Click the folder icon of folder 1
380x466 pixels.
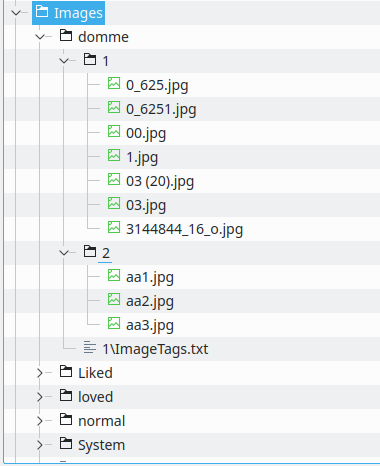click(90, 59)
